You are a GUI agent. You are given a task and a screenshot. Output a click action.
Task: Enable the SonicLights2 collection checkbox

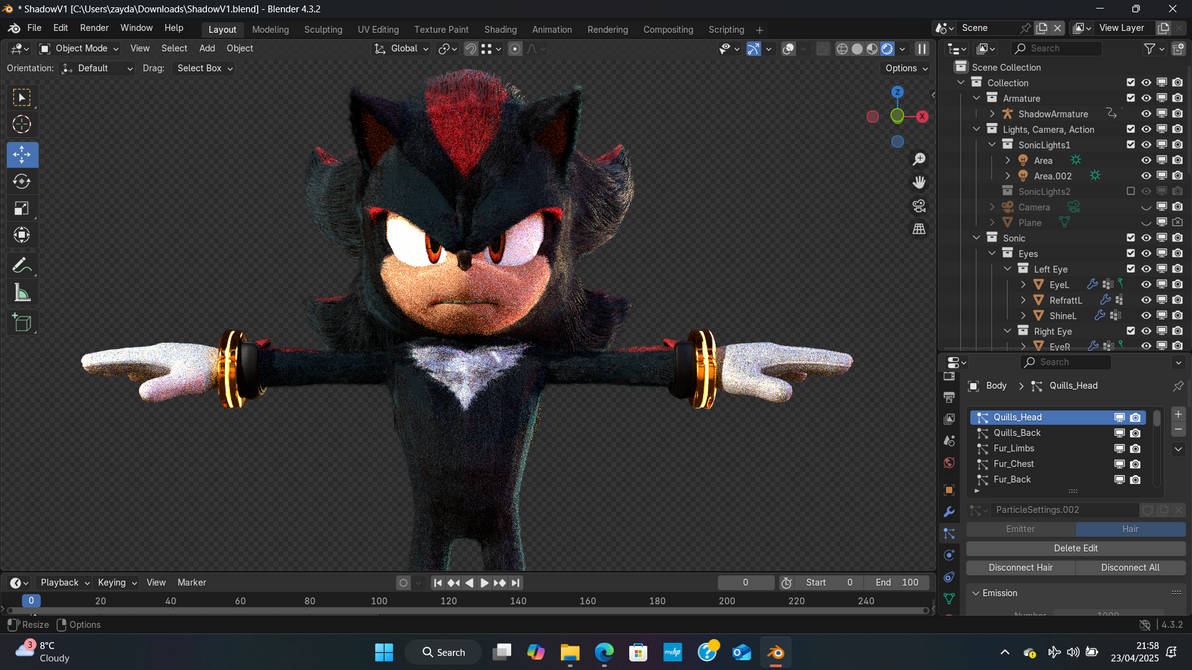tap(1131, 190)
